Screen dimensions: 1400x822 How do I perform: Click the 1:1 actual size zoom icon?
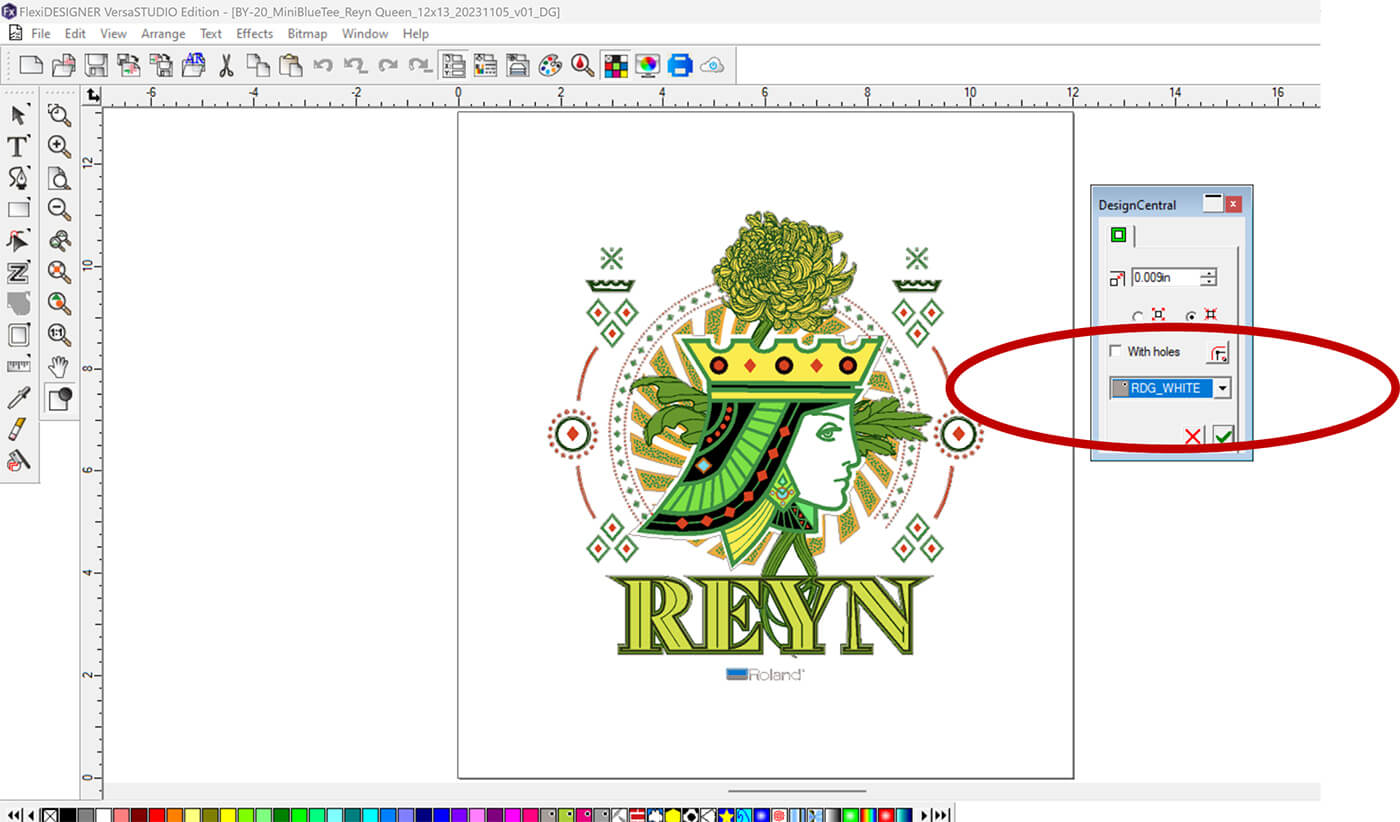coord(60,335)
